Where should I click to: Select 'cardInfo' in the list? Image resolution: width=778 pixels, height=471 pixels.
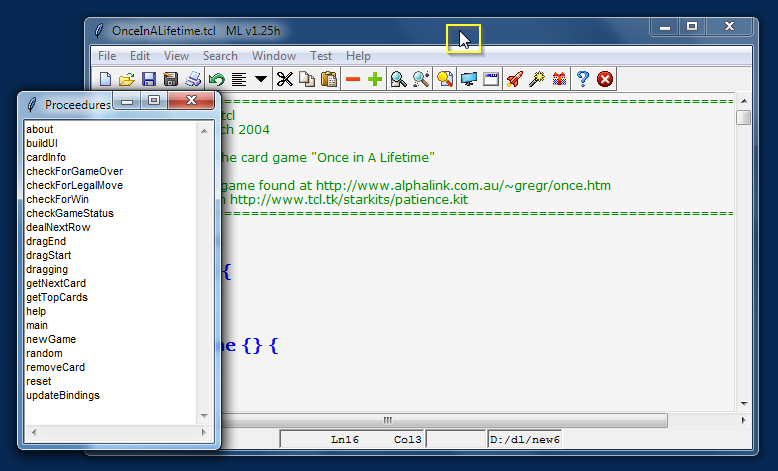[46, 157]
